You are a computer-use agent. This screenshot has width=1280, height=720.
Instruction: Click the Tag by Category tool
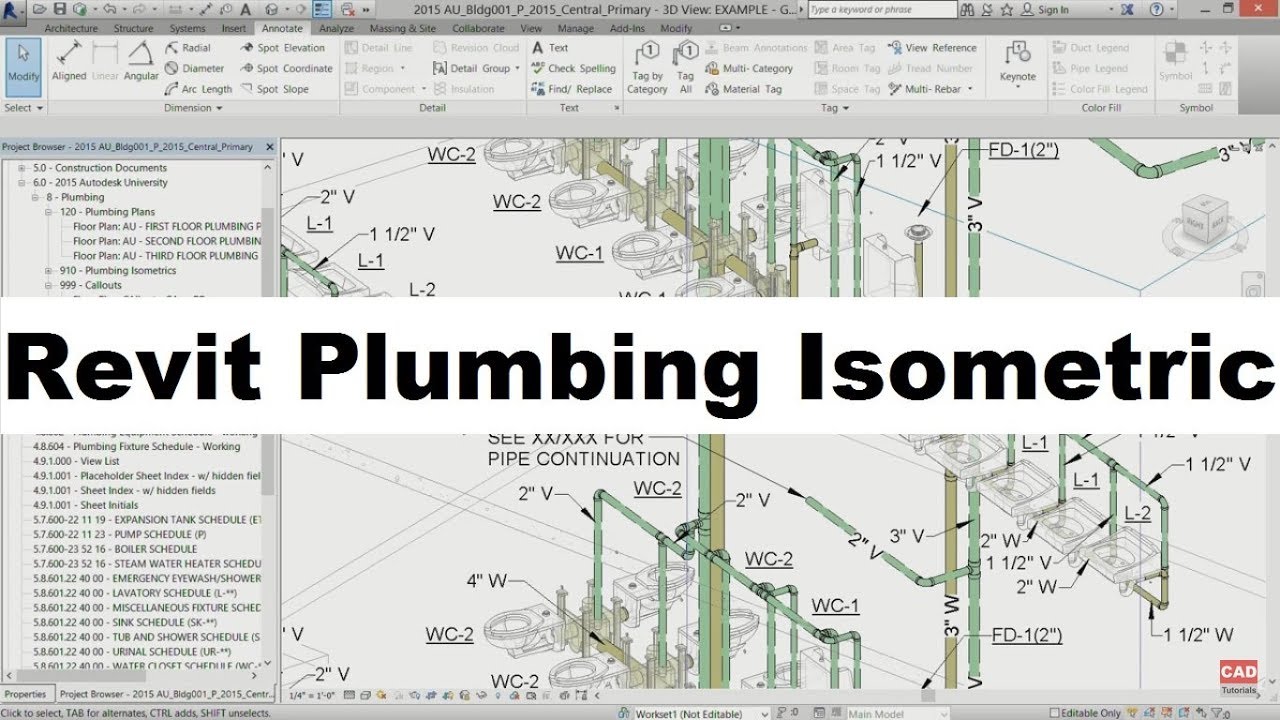click(647, 68)
